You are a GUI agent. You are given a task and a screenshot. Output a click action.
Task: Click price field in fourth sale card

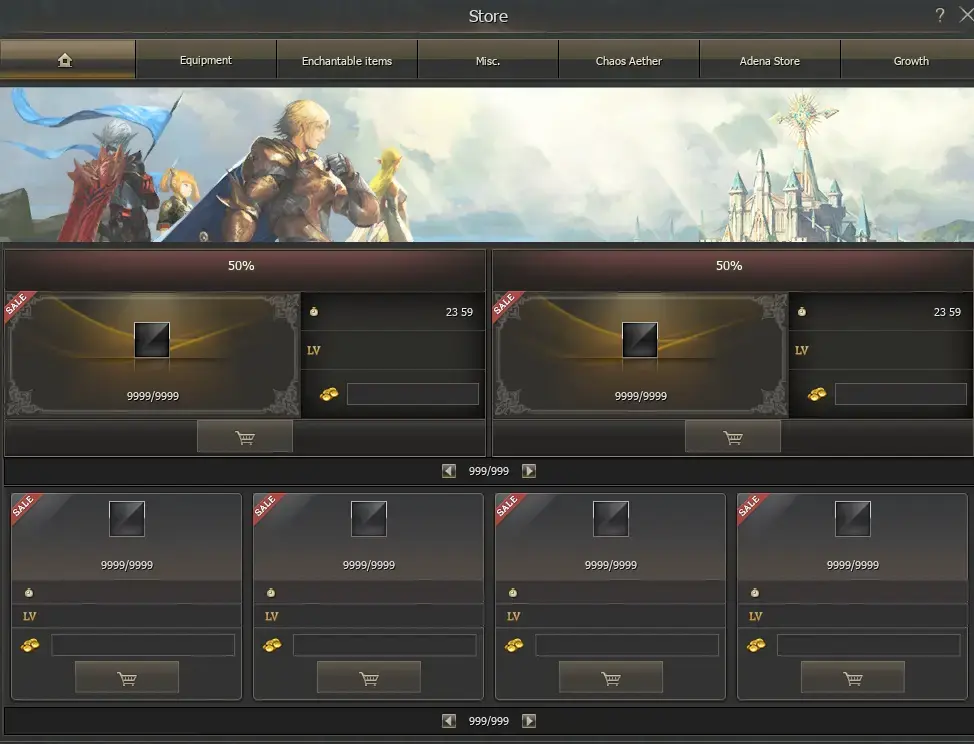click(868, 645)
